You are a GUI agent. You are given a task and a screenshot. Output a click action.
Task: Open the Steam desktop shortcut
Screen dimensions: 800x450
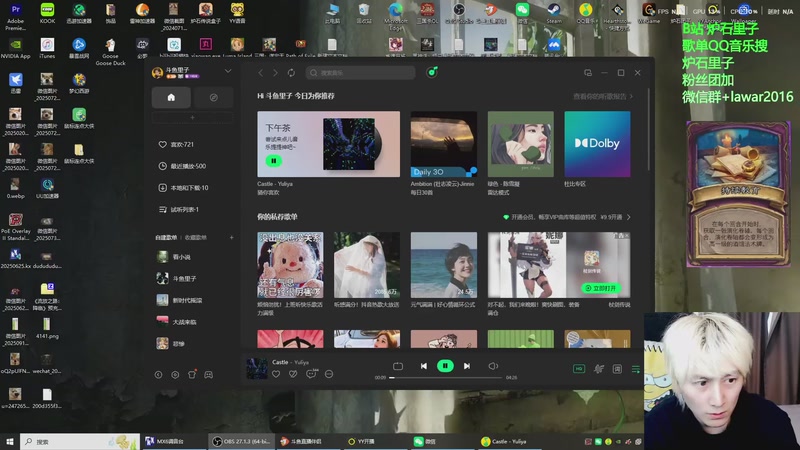tap(554, 13)
